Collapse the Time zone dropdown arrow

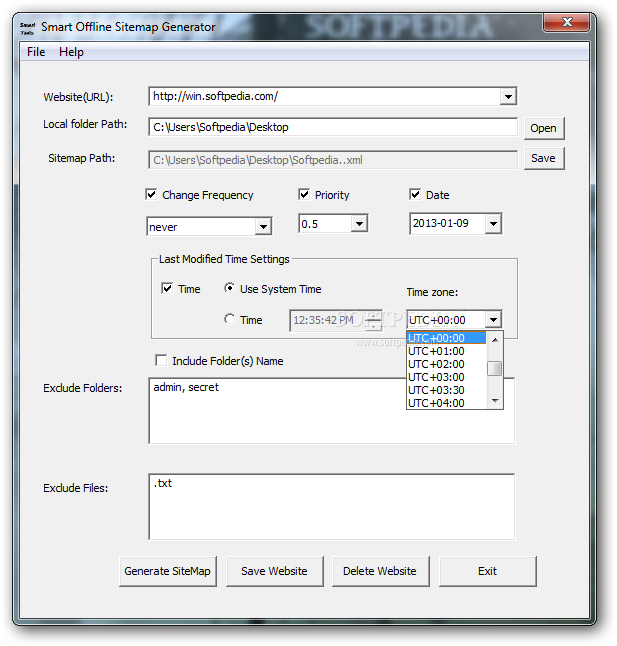(493, 320)
